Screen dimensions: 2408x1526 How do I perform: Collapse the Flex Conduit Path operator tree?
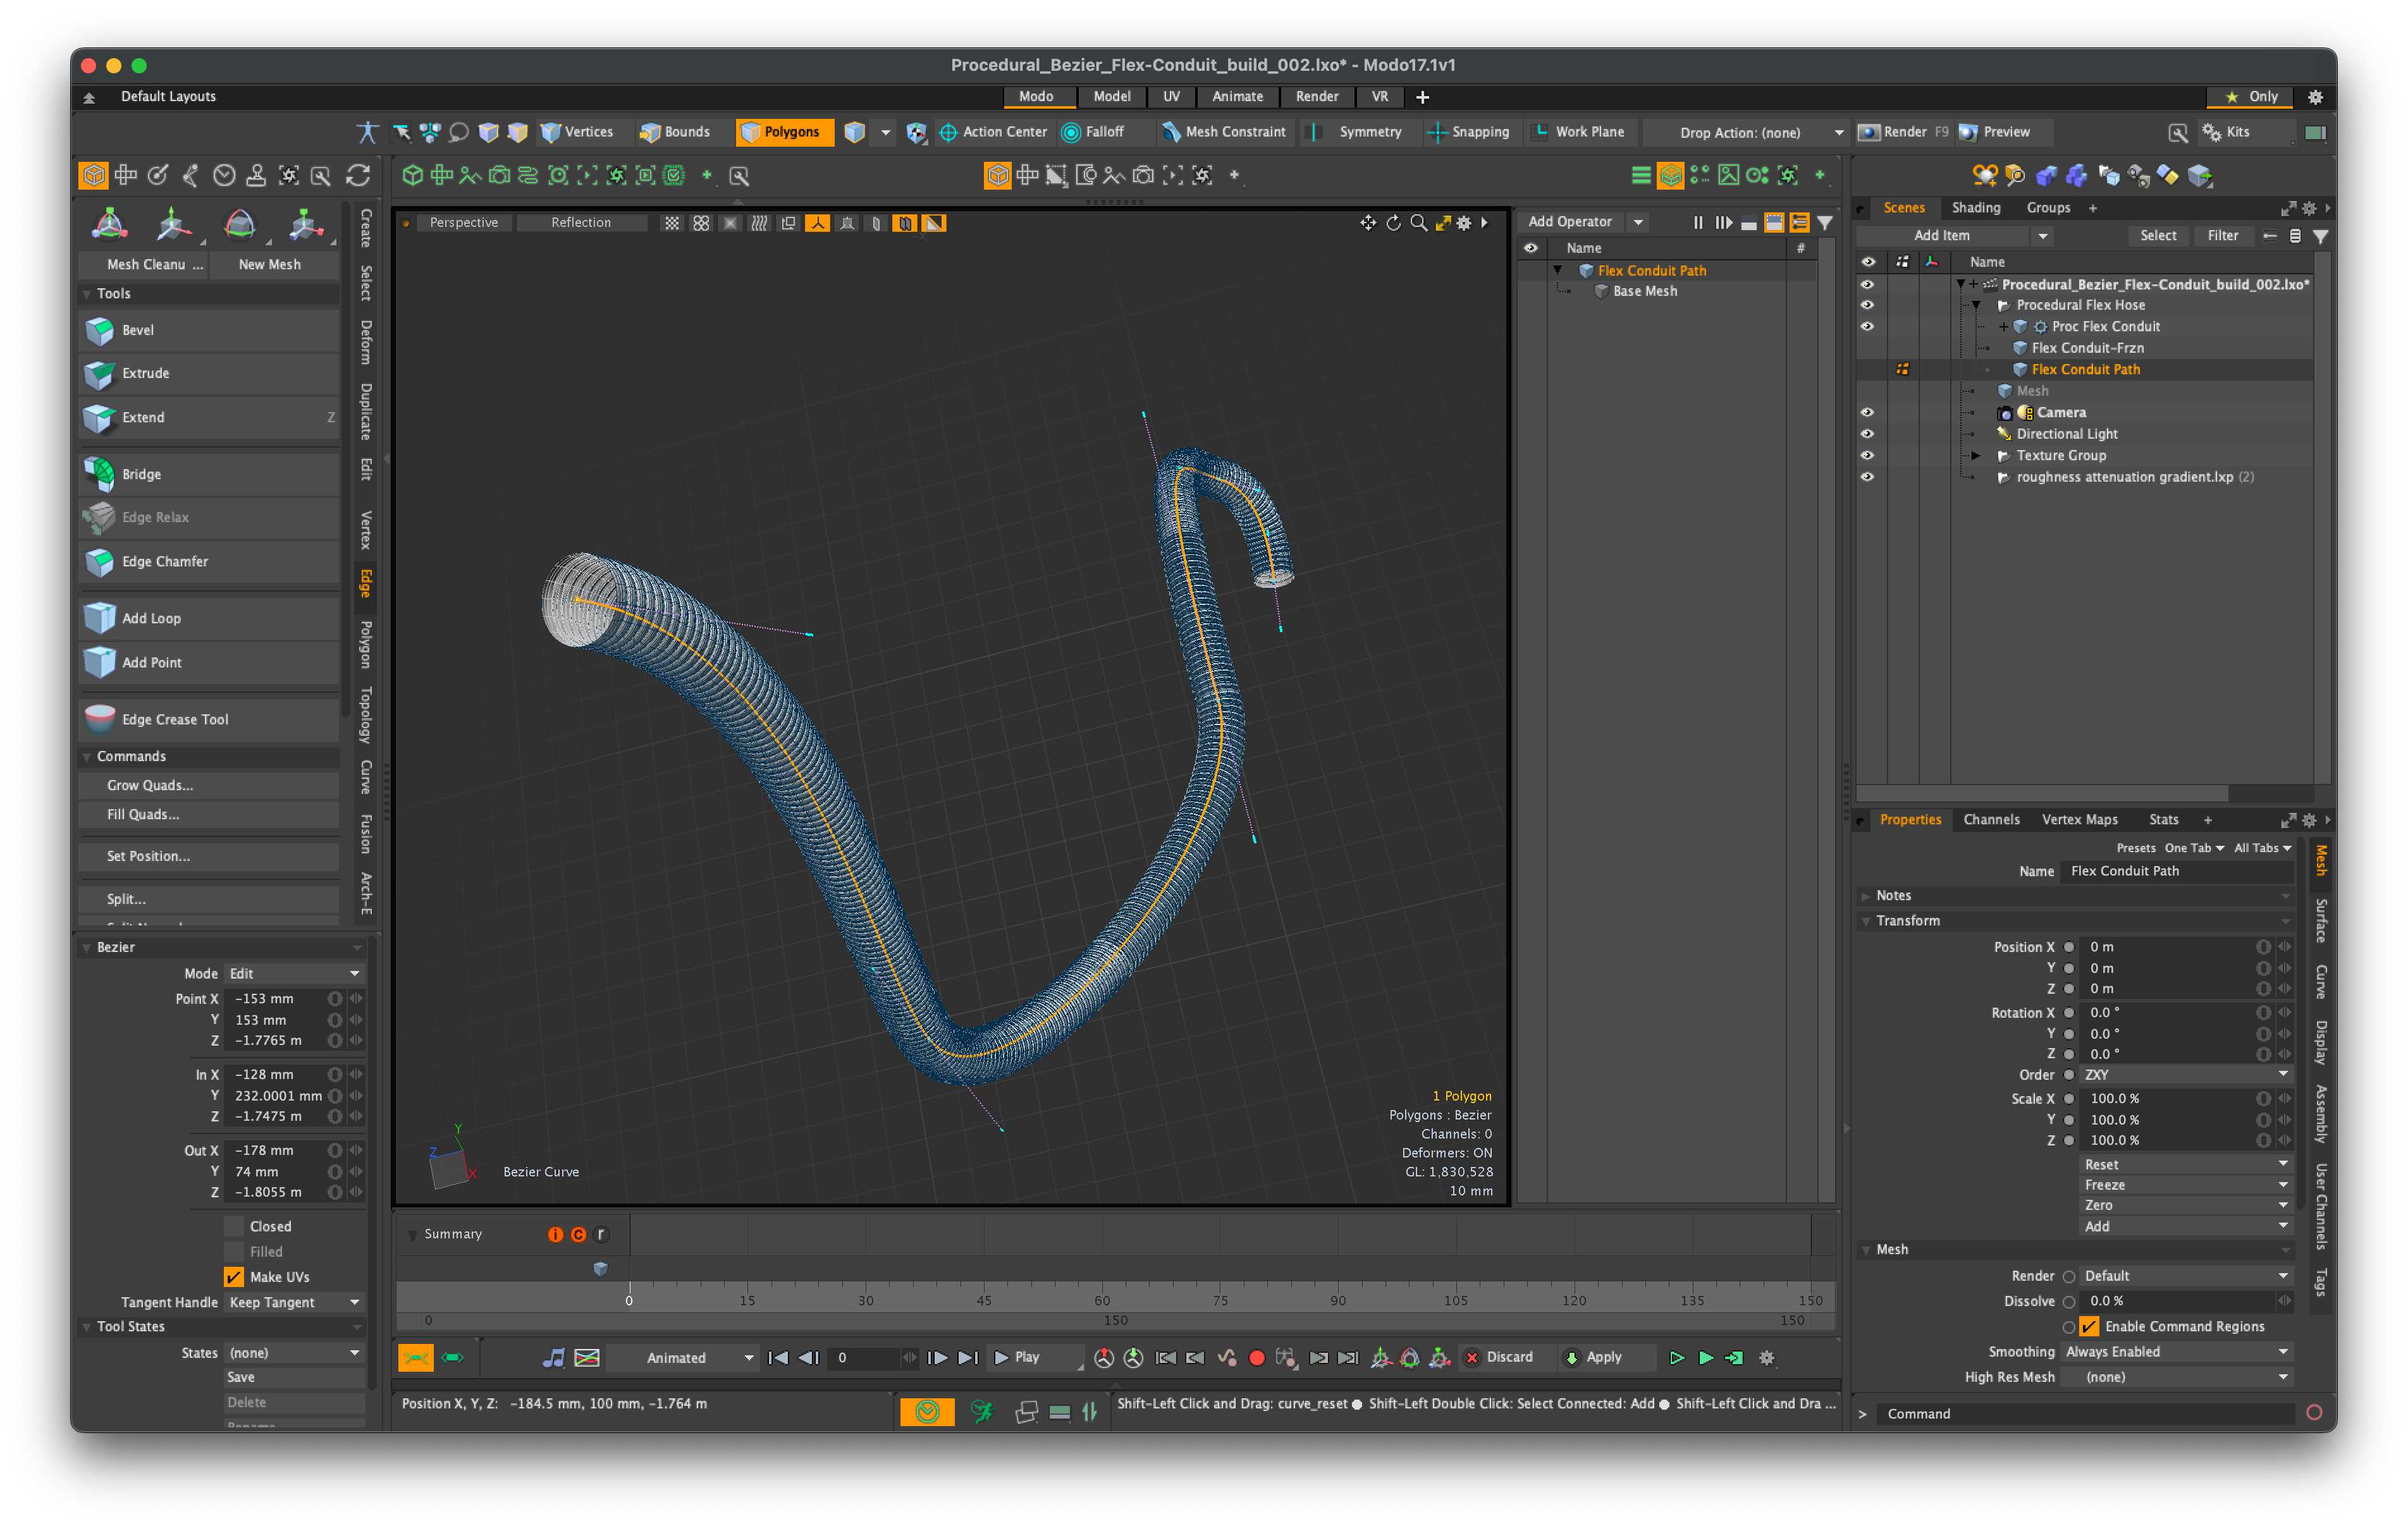pos(1558,270)
